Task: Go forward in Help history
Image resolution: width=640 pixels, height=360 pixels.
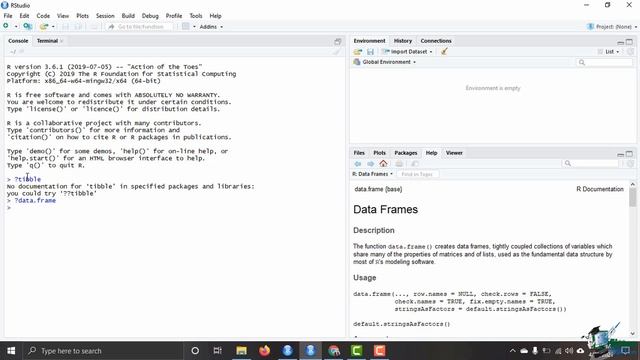Action: point(370,164)
